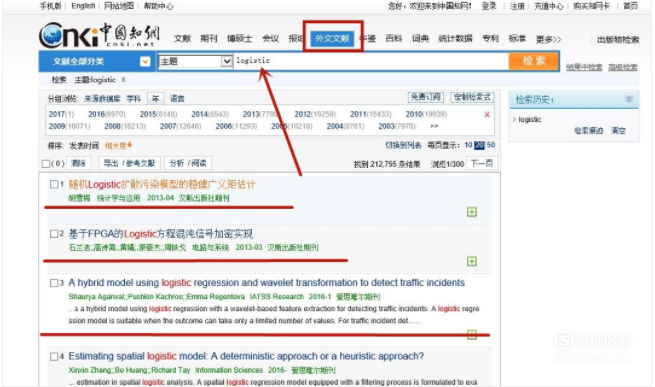Switch to the 期刊 tab
Image resolution: width=655 pixels, height=387 pixels.
(x=208, y=38)
